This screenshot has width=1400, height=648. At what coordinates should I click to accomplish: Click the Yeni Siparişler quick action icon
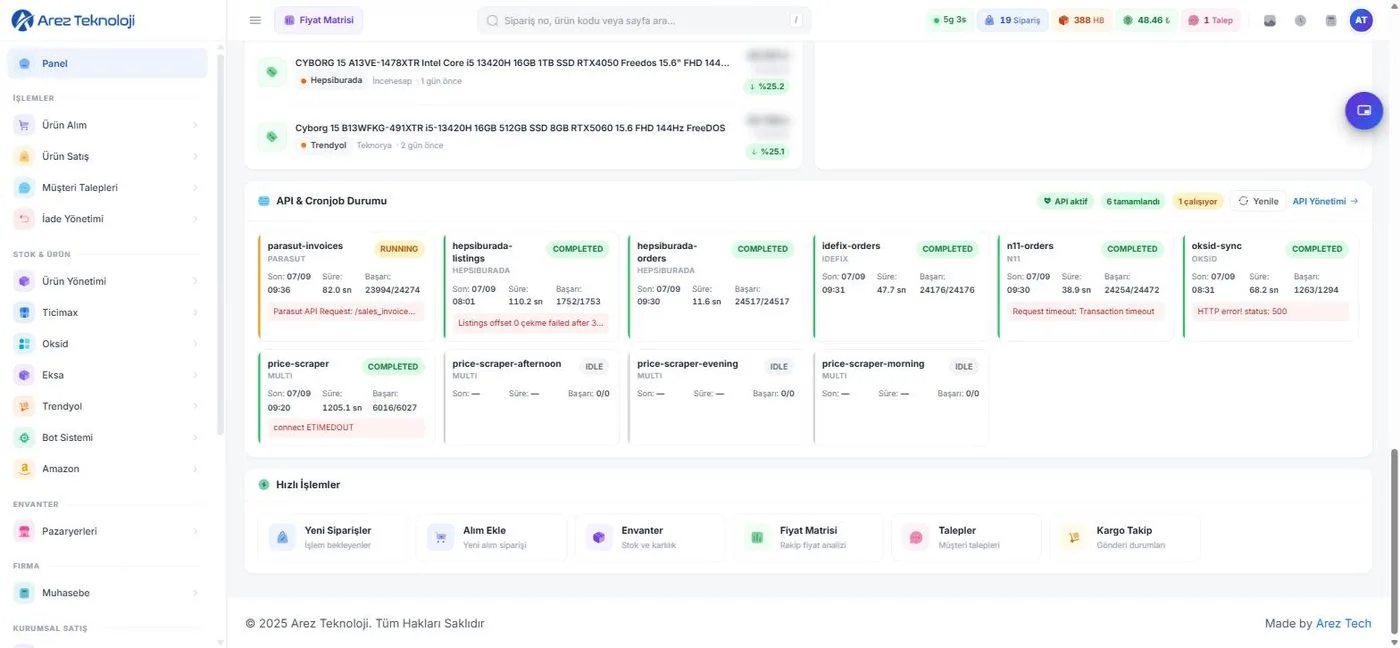pos(283,537)
